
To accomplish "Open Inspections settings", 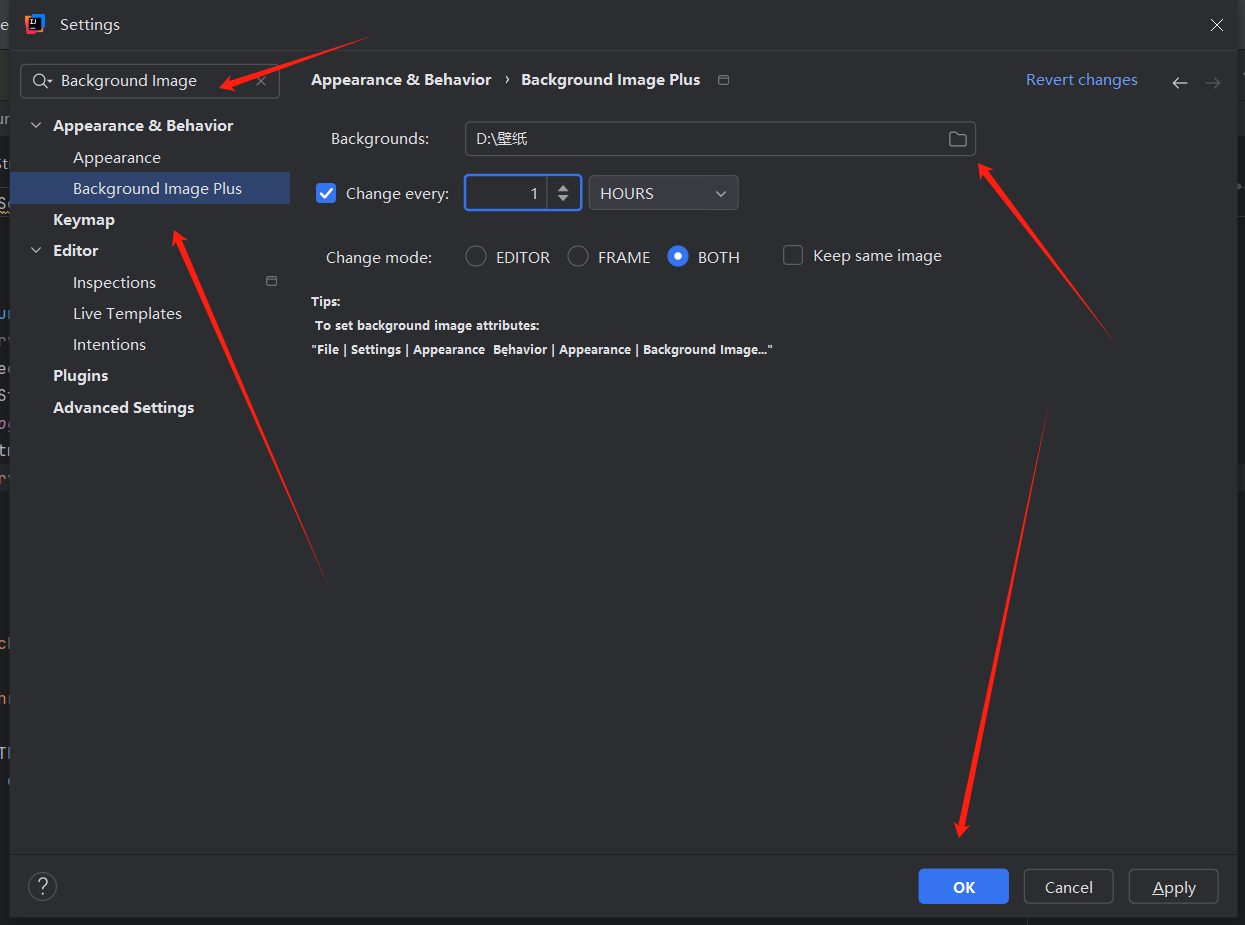I will 114,282.
